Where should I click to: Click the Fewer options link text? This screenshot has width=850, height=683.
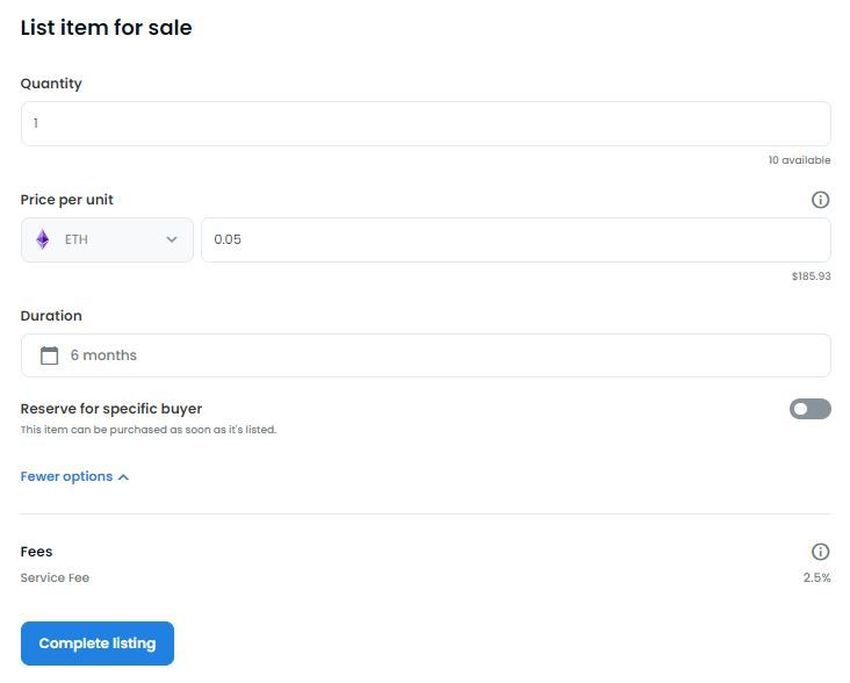(66, 477)
